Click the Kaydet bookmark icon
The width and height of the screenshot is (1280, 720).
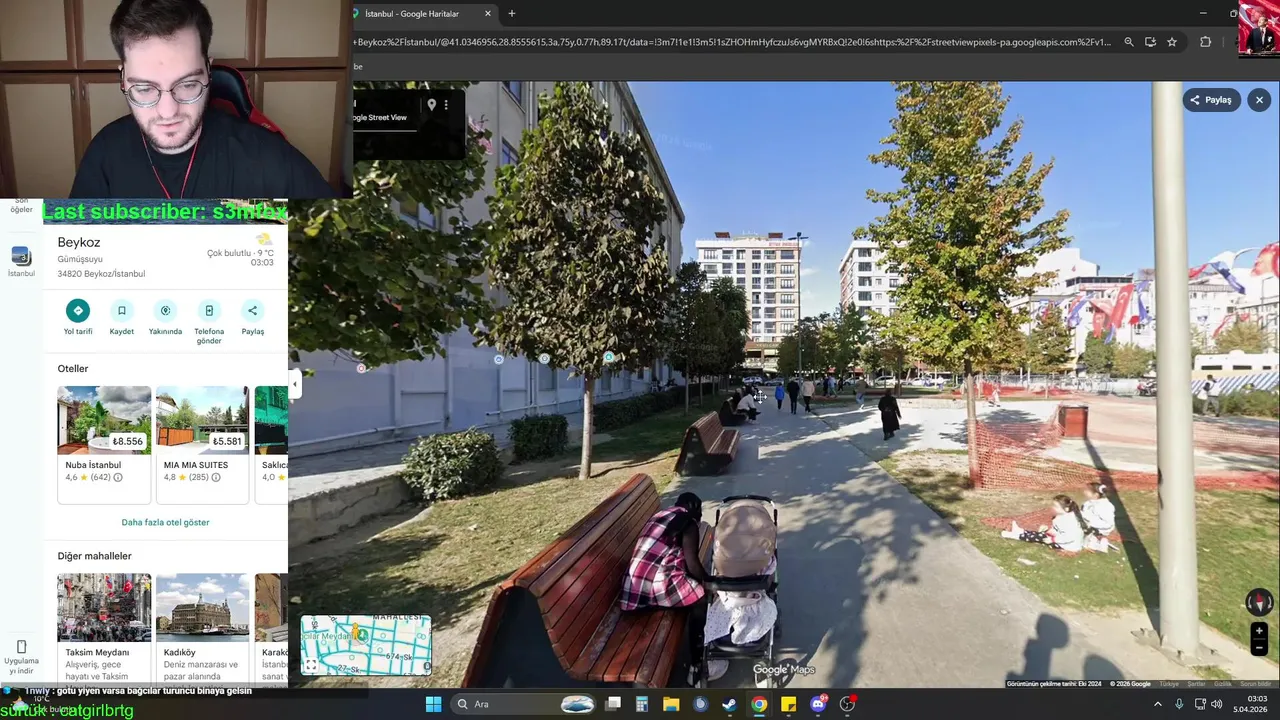click(x=122, y=310)
